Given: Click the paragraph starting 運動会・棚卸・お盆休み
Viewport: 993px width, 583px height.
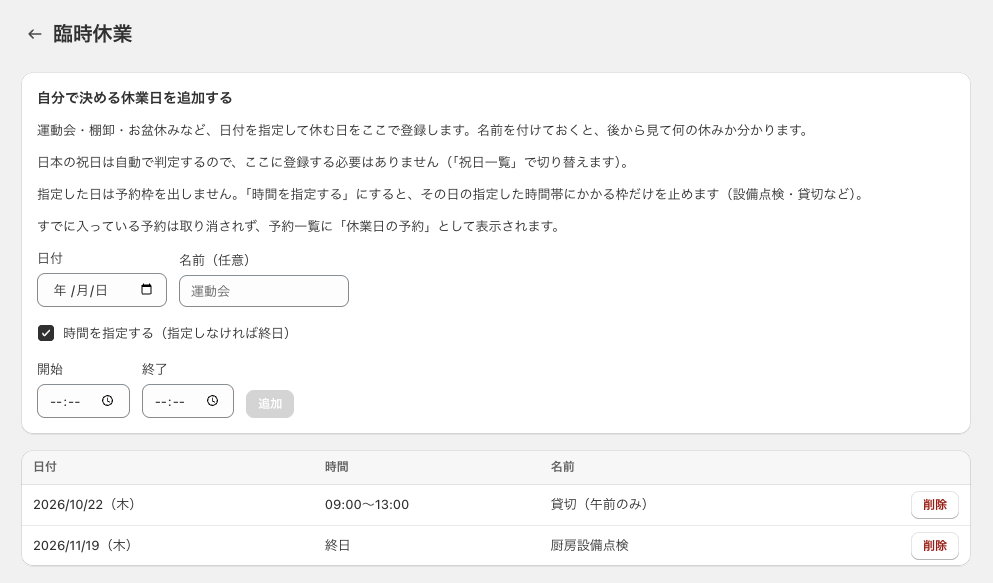Looking at the screenshot, I should [x=424, y=130].
